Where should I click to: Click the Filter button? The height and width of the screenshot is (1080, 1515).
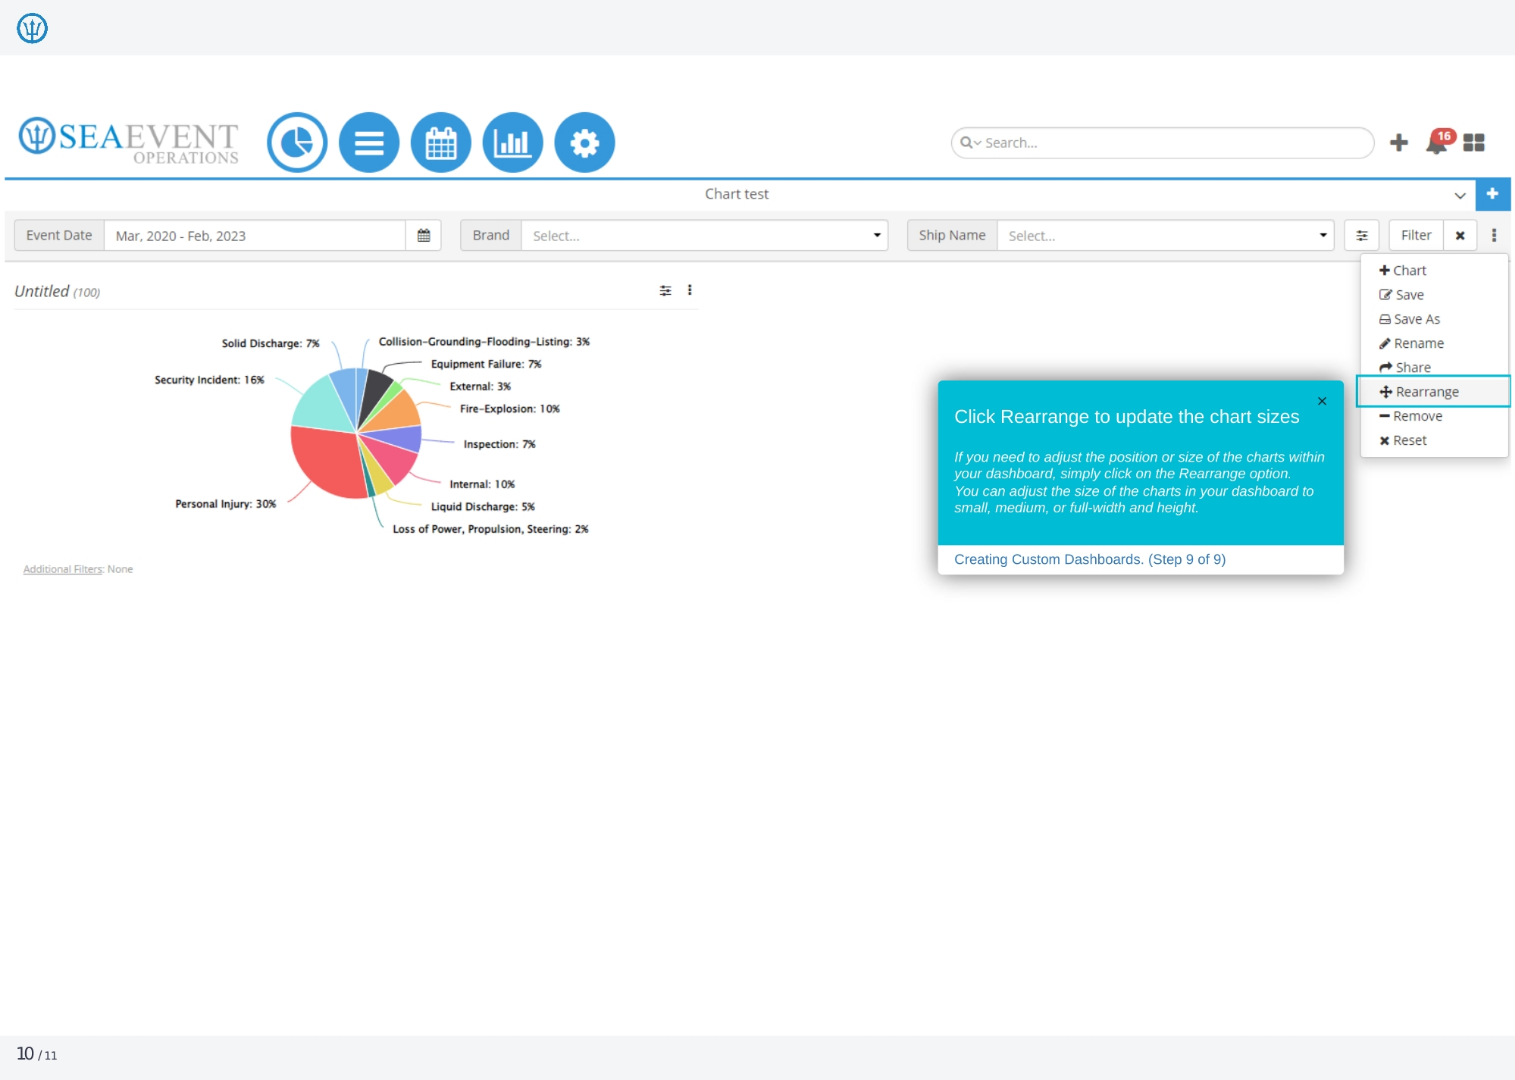pyautogui.click(x=1416, y=236)
